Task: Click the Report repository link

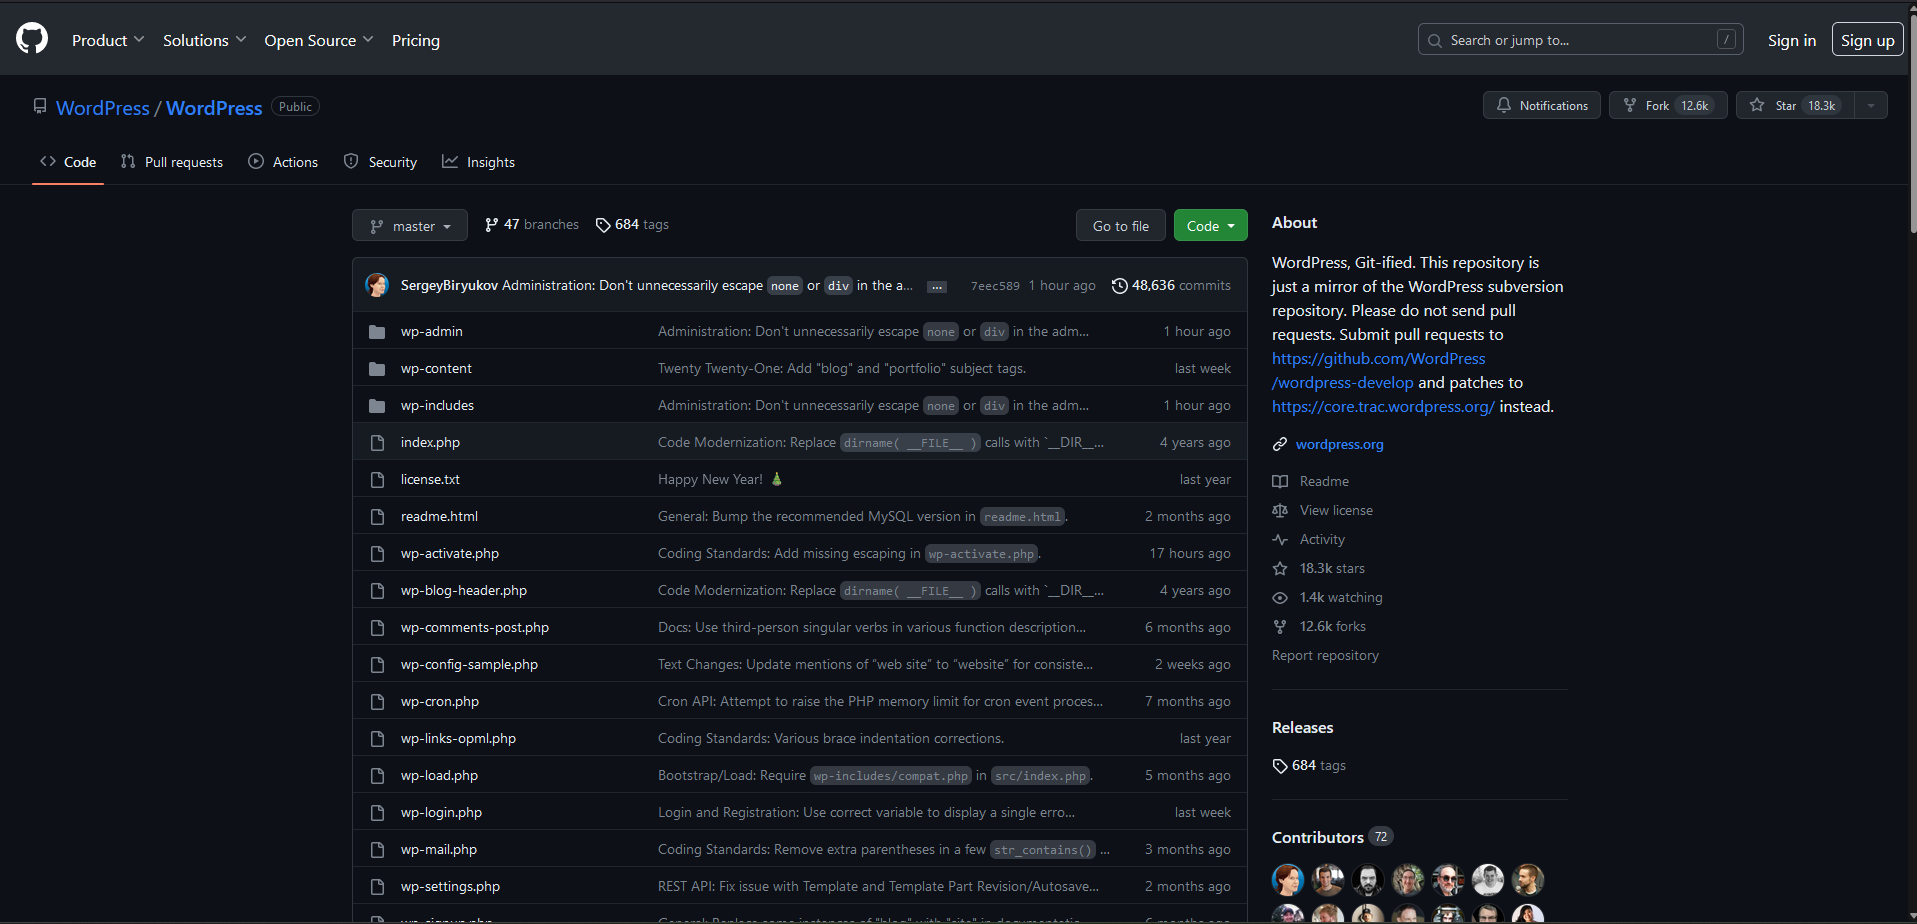Action: 1325,655
